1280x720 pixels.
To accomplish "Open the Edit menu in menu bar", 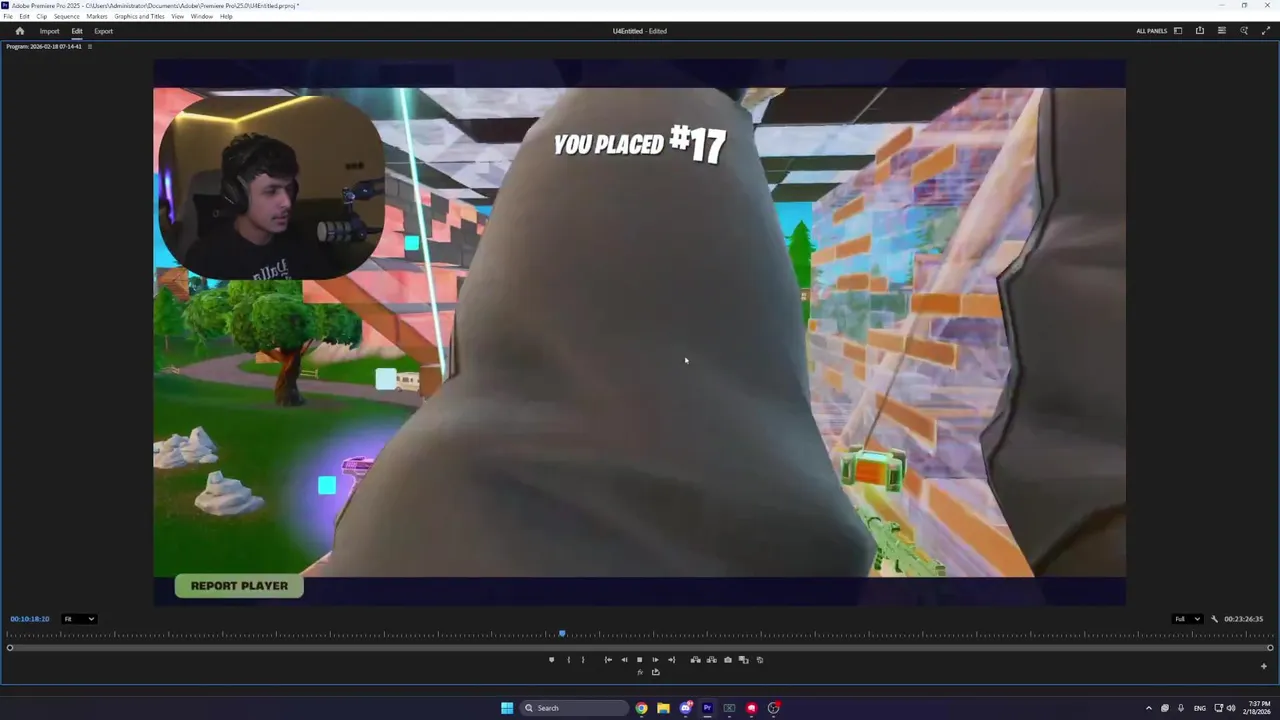I will (24, 16).
